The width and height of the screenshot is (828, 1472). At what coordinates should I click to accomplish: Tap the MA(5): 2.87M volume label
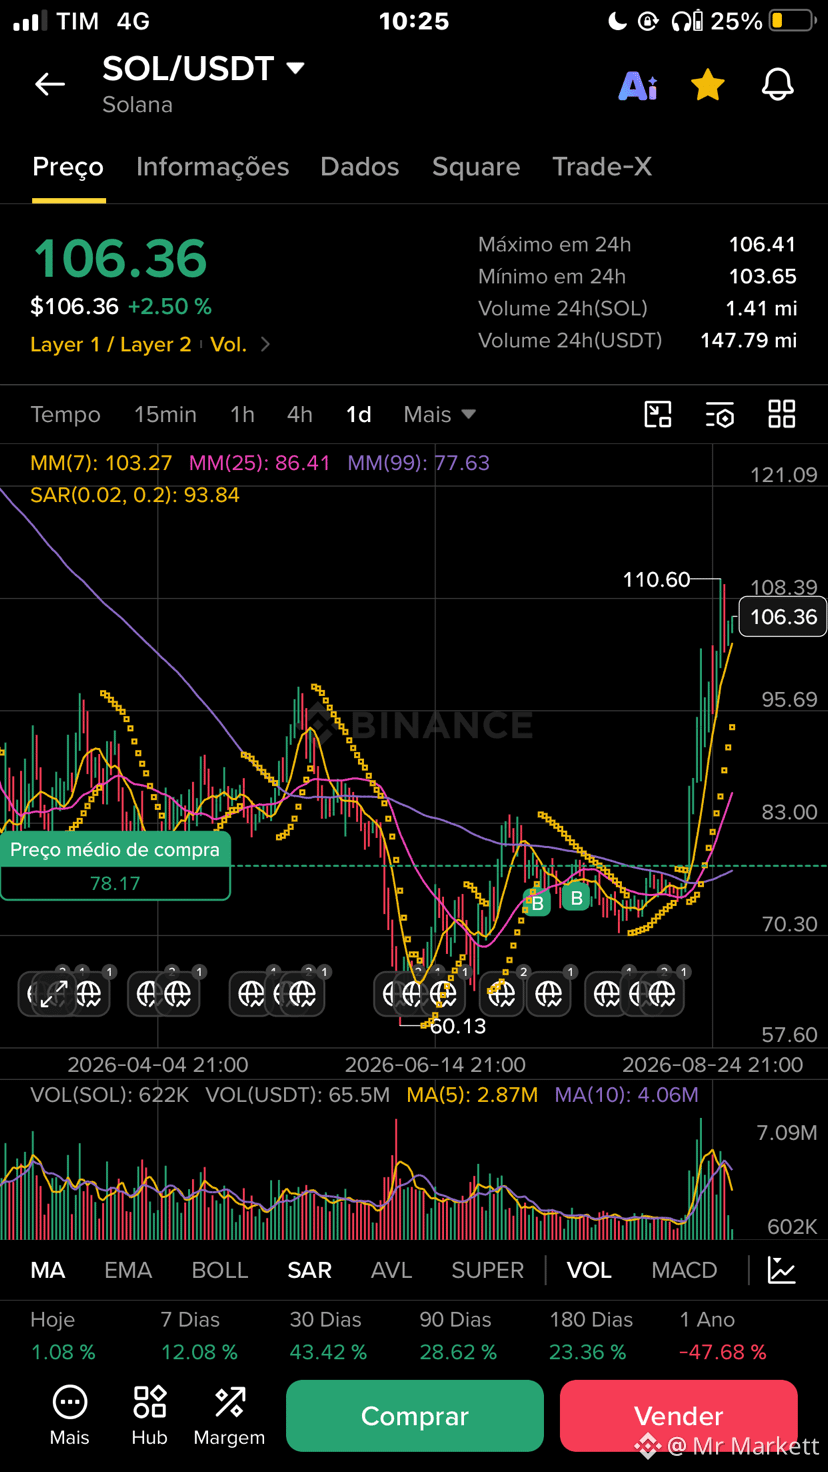point(472,1095)
